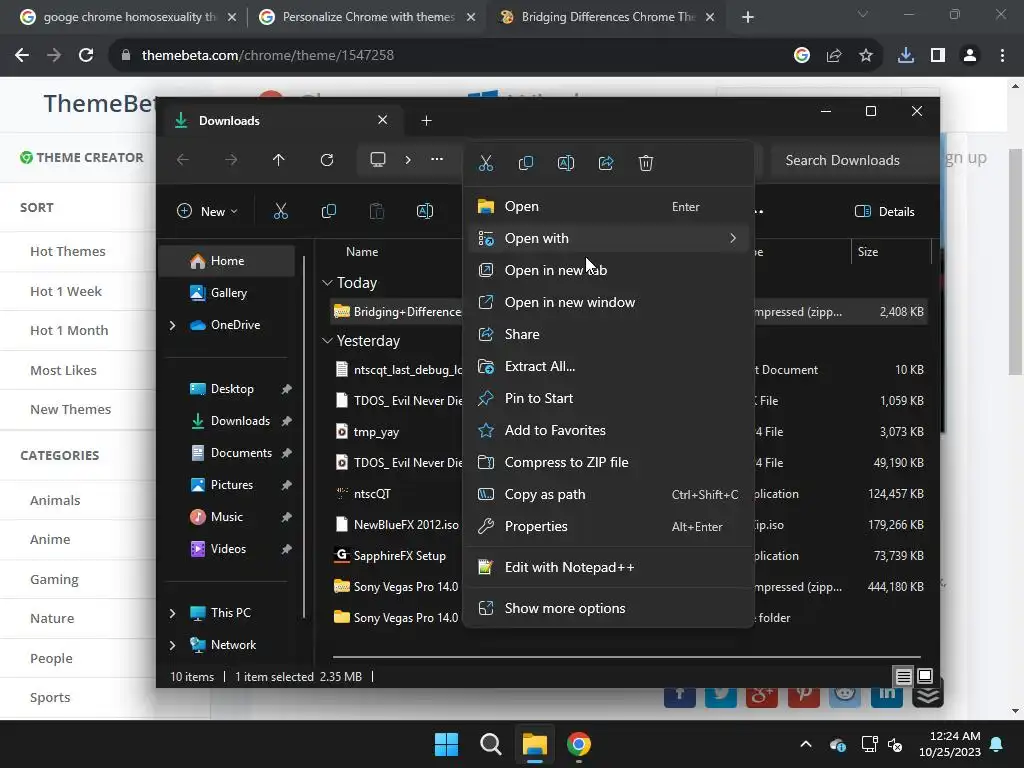Viewport: 1024px width, 768px height.
Task: Expand the address bar path chevron
Action: point(408,159)
